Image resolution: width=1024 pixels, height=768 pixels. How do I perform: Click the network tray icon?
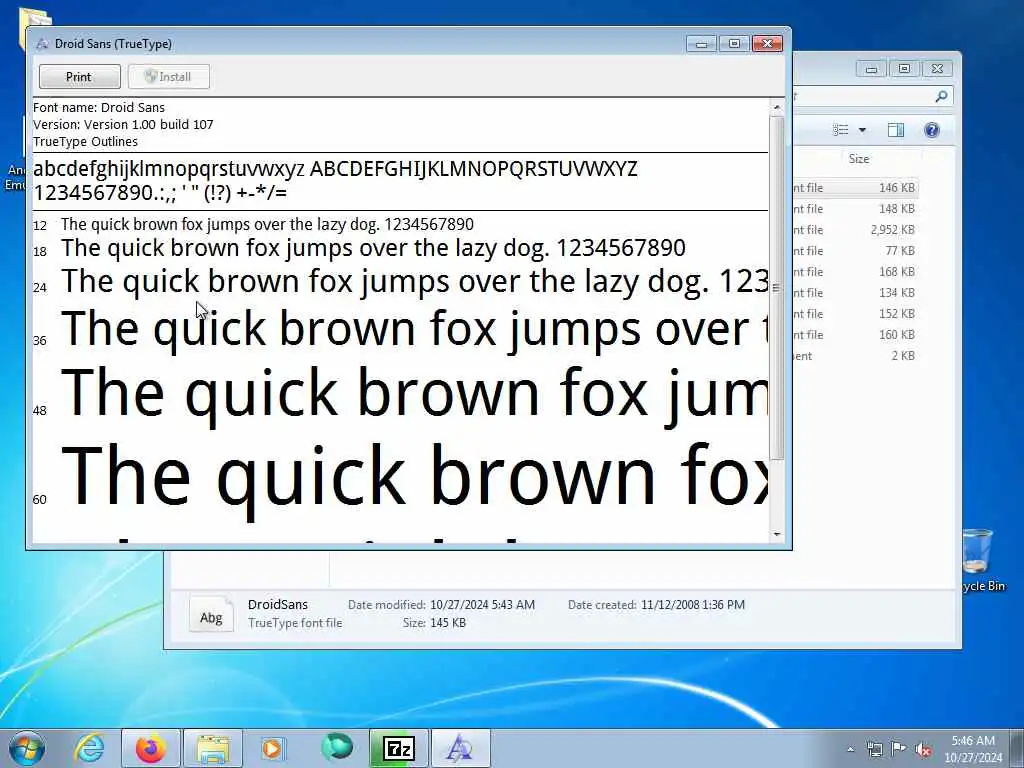coord(874,750)
